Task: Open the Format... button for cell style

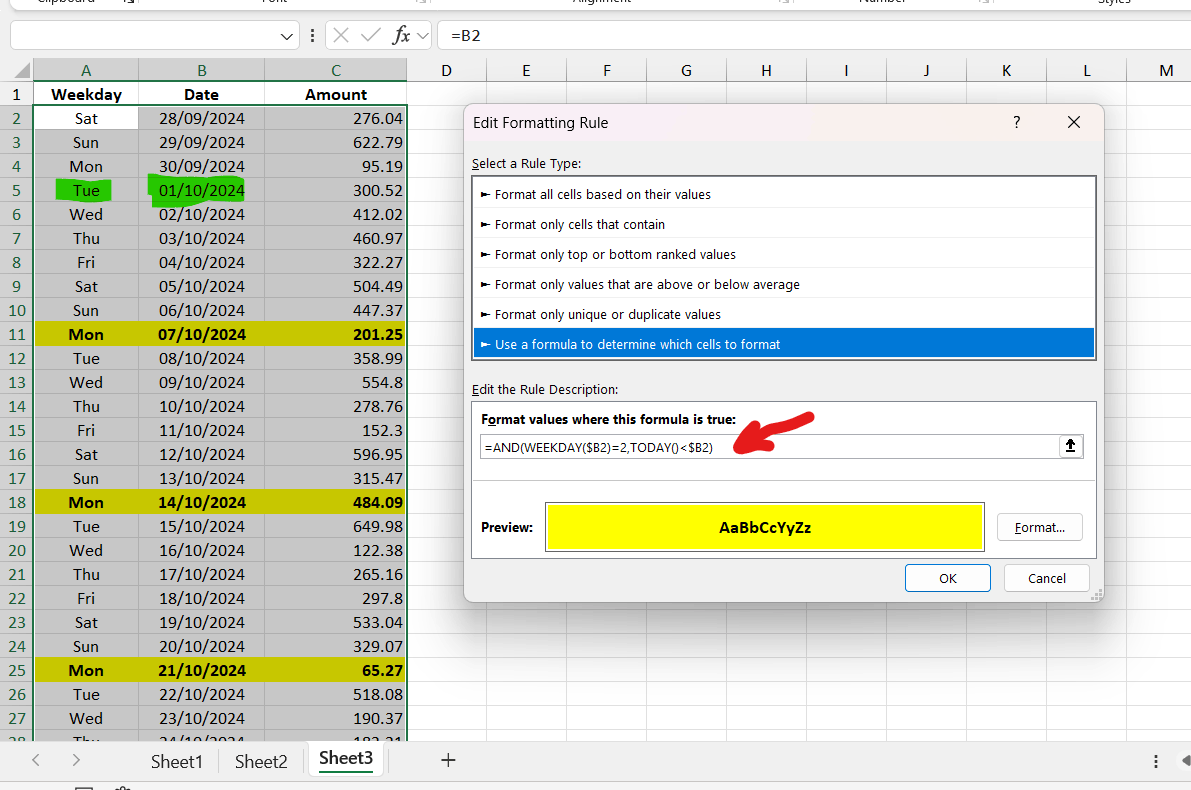Action: [1039, 527]
